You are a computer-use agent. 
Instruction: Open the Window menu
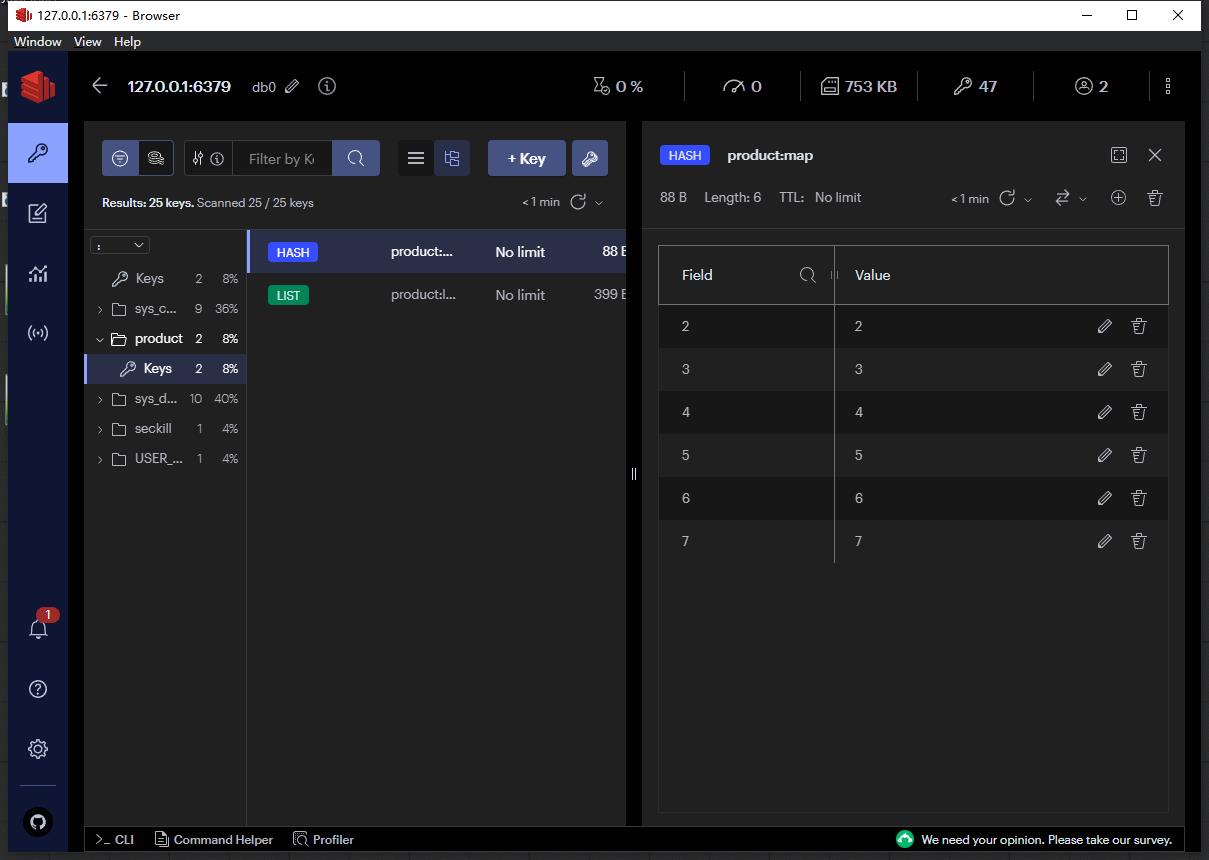coord(37,42)
